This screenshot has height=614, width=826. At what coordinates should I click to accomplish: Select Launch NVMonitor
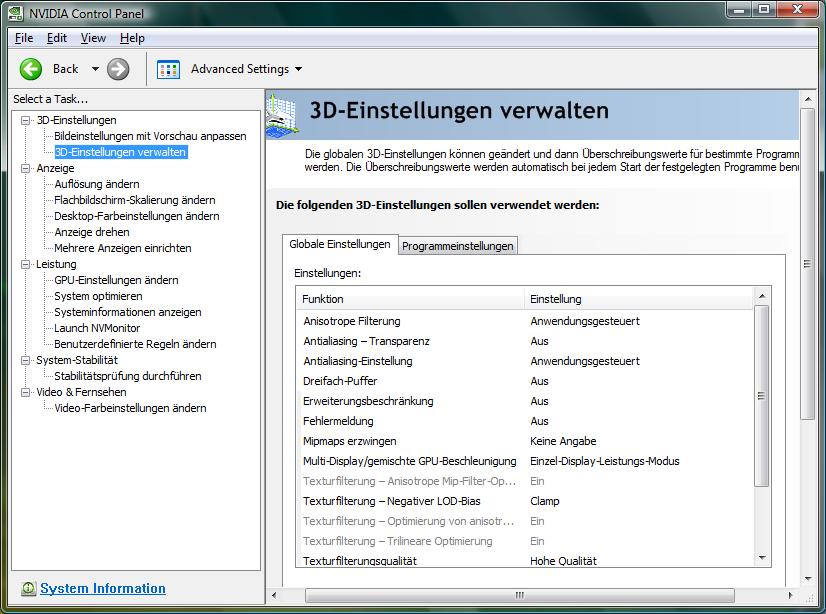[97, 328]
